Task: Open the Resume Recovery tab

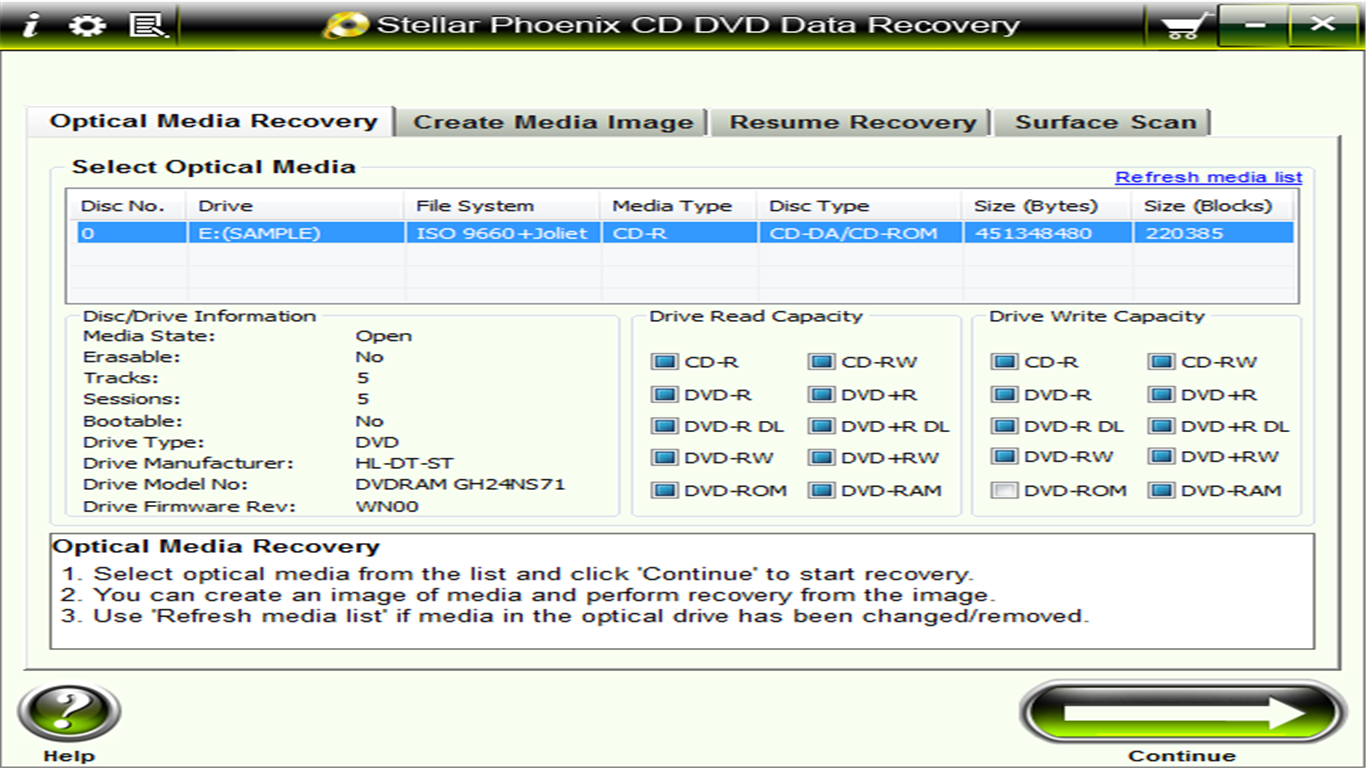Action: coord(852,122)
